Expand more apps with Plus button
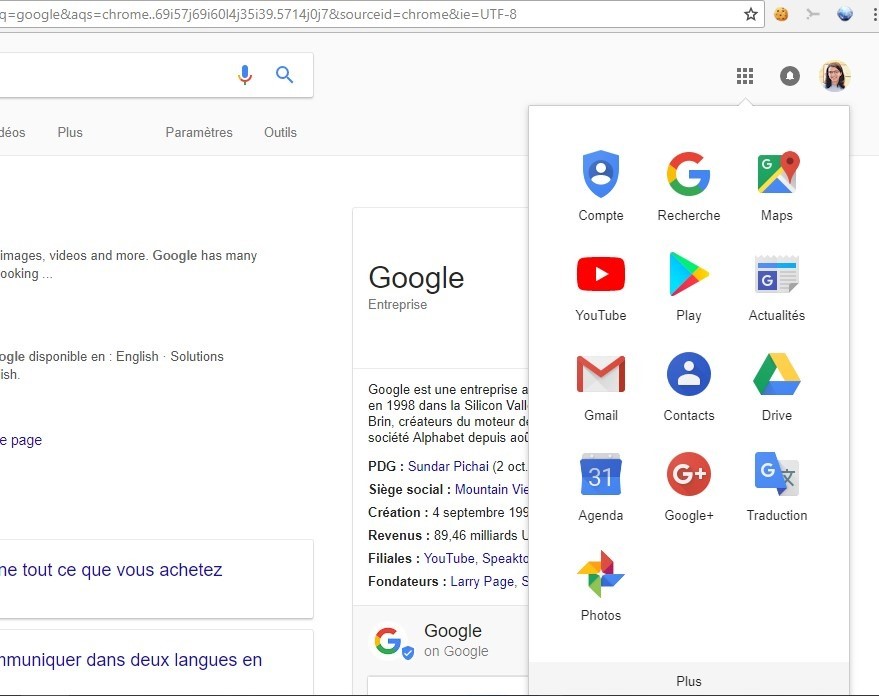This screenshot has height=696, width=879. 688,681
